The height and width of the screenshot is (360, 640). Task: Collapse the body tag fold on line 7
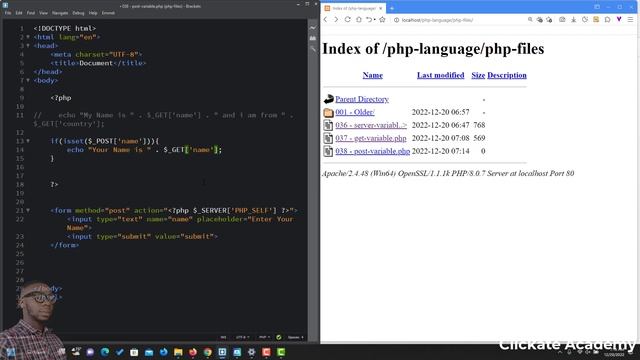click(28, 80)
